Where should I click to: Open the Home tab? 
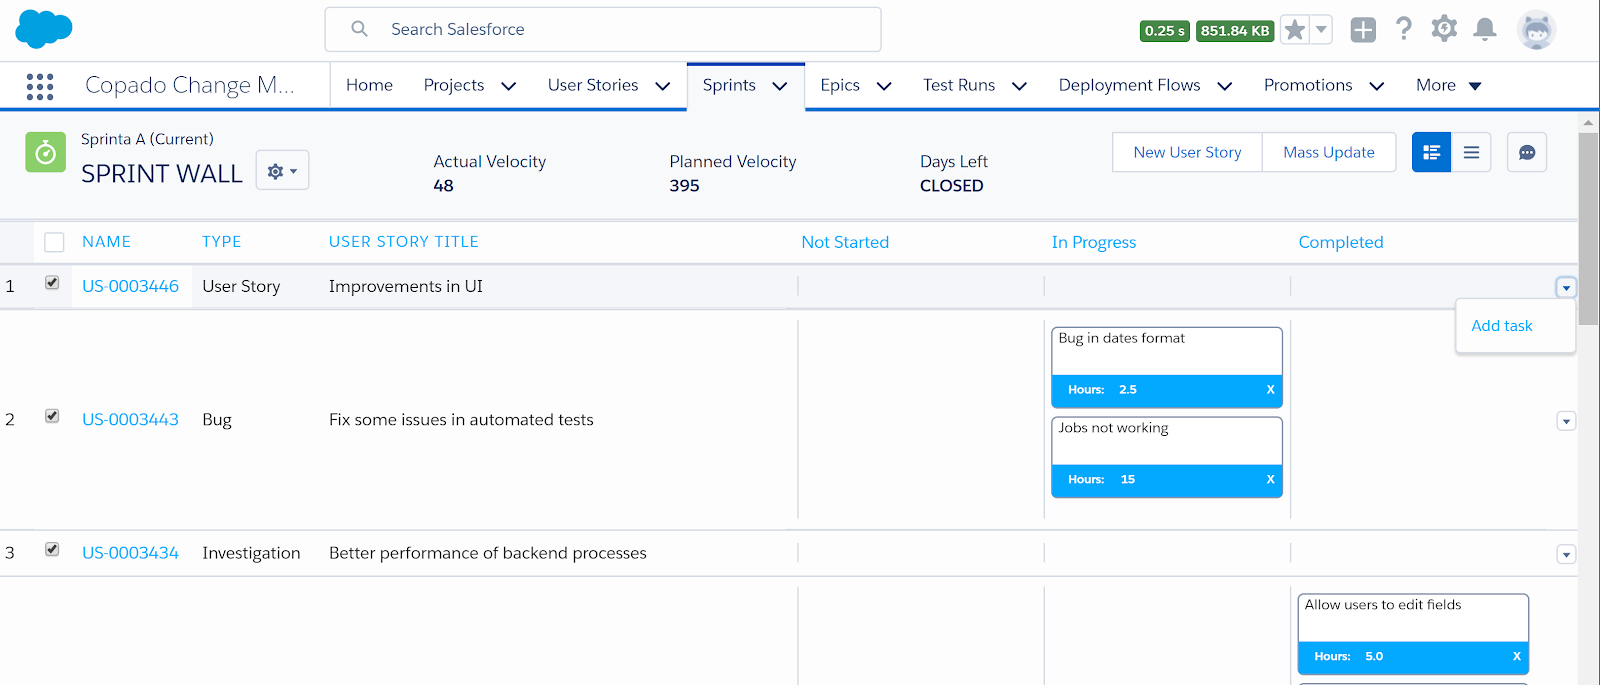tap(369, 85)
